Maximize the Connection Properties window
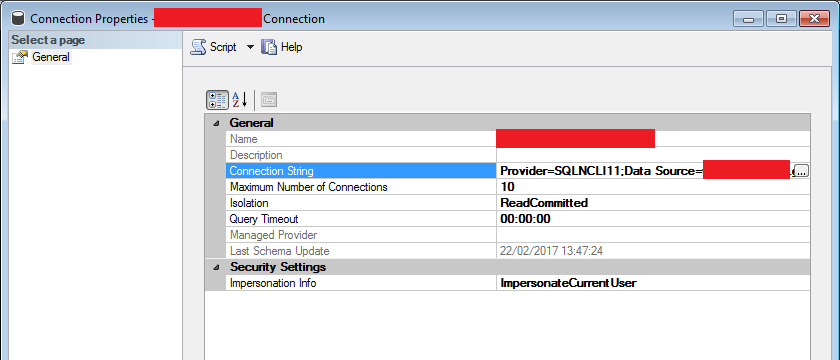Viewport: 840px width, 360px height. [781, 19]
